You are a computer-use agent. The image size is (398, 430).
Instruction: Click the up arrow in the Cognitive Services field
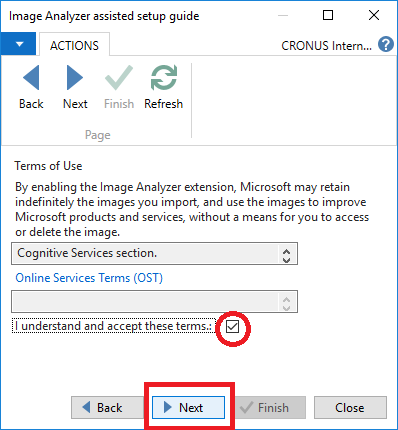[286, 251]
